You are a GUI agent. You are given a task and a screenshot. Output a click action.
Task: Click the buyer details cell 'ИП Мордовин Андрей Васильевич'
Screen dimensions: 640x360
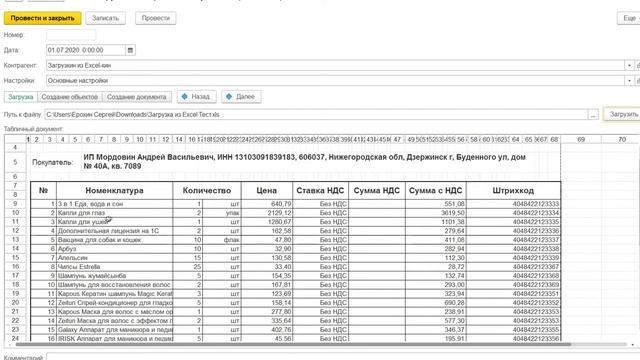click(x=304, y=162)
